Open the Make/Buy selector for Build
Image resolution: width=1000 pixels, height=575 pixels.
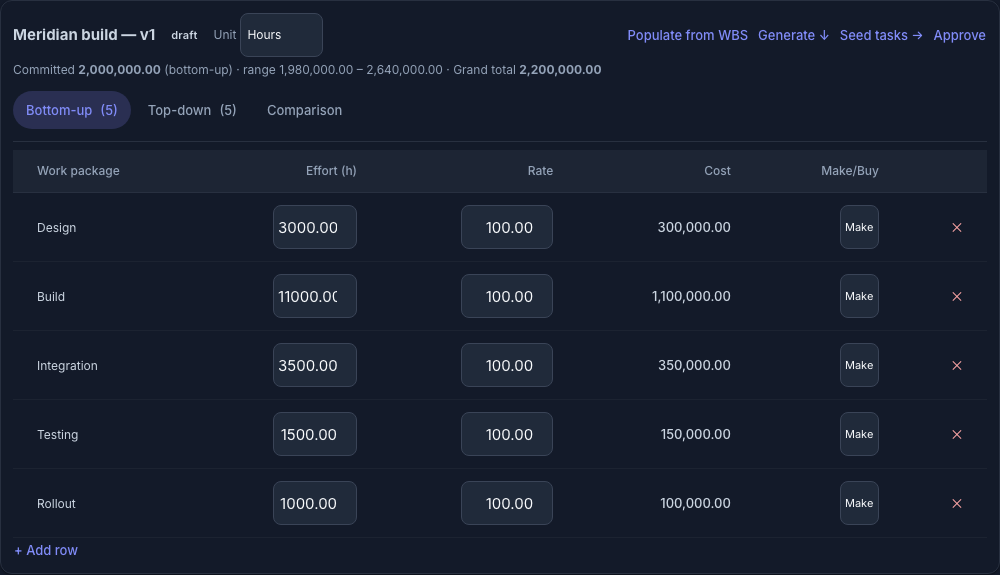pyautogui.click(x=859, y=296)
